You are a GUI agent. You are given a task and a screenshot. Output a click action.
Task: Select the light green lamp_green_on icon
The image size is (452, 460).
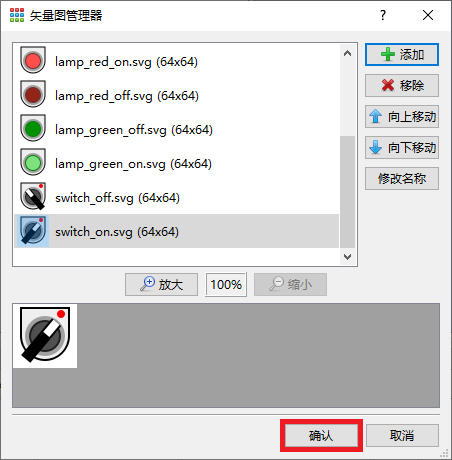[x=33, y=162]
